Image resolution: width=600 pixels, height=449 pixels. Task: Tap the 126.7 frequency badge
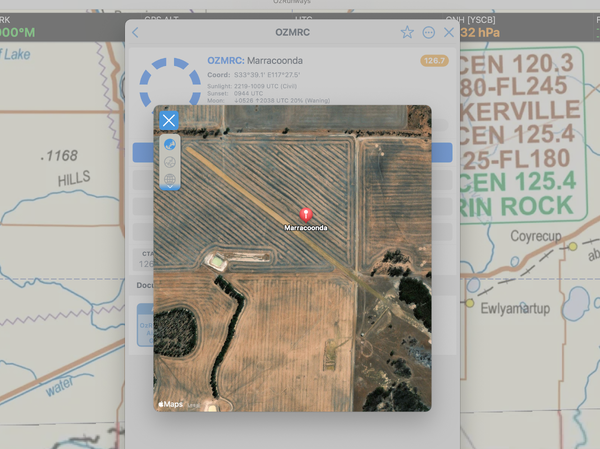click(434, 61)
